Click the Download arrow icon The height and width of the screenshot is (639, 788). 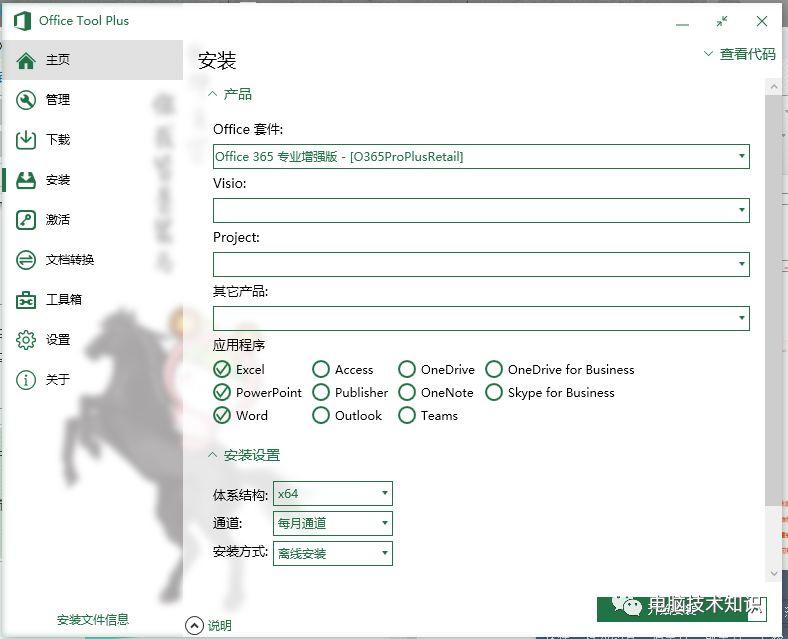point(26,140)
